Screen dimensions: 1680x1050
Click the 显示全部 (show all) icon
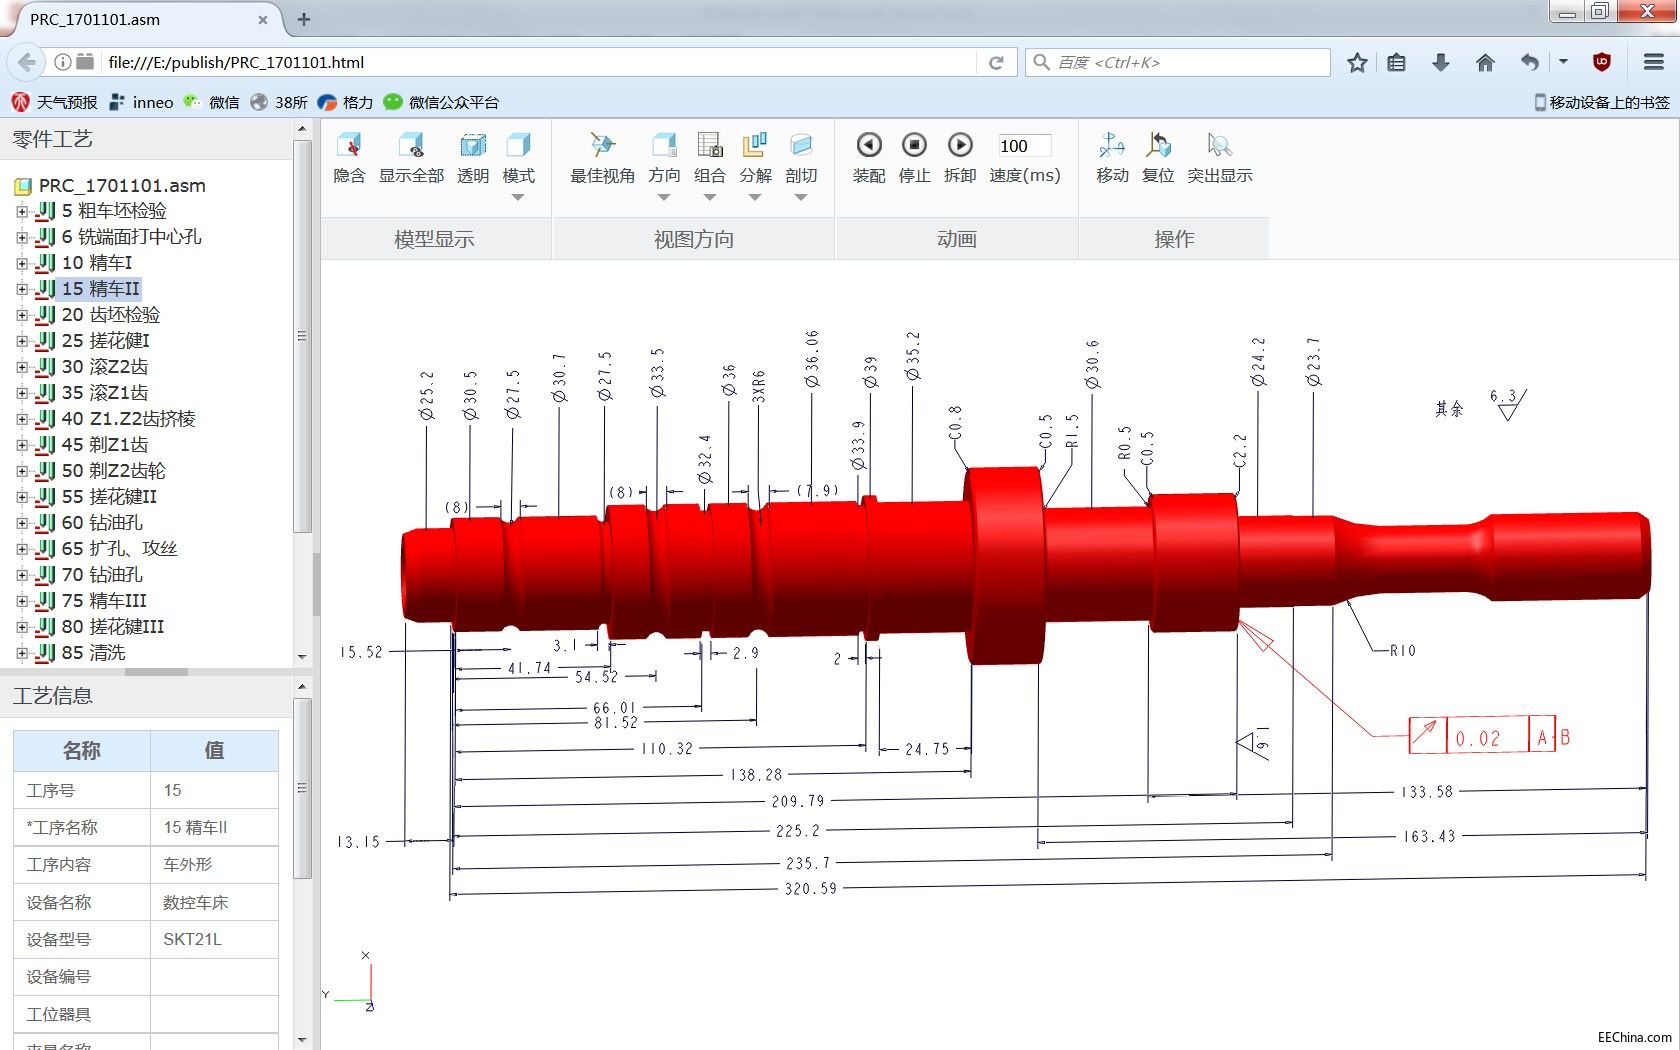(411, 146)
